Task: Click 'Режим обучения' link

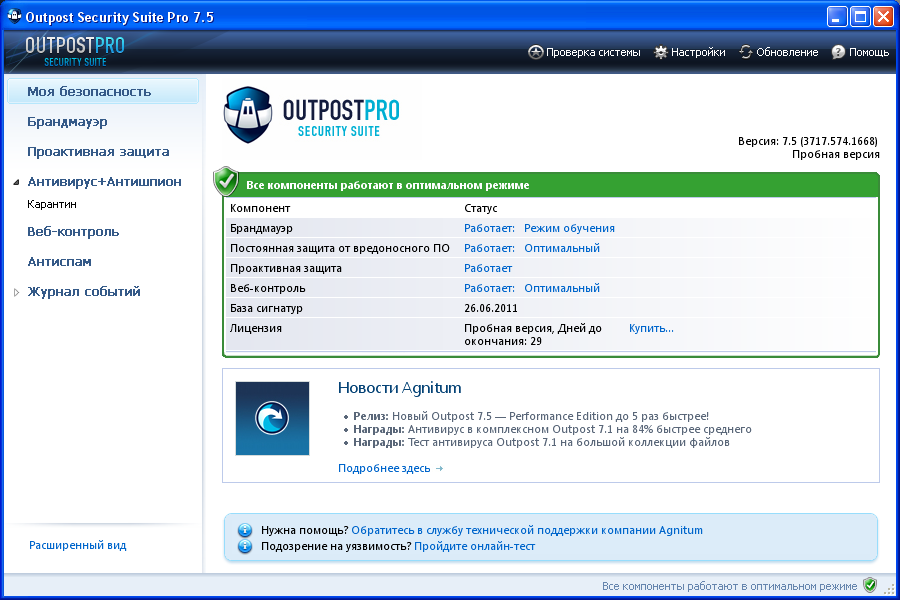Action: coord(569,228)
